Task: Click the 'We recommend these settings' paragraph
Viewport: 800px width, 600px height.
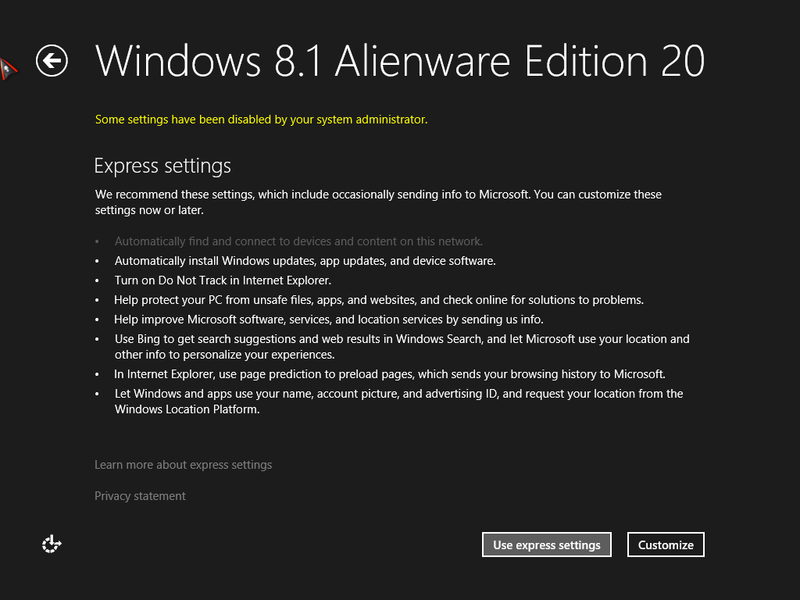Action: click(x=378, y=202)
